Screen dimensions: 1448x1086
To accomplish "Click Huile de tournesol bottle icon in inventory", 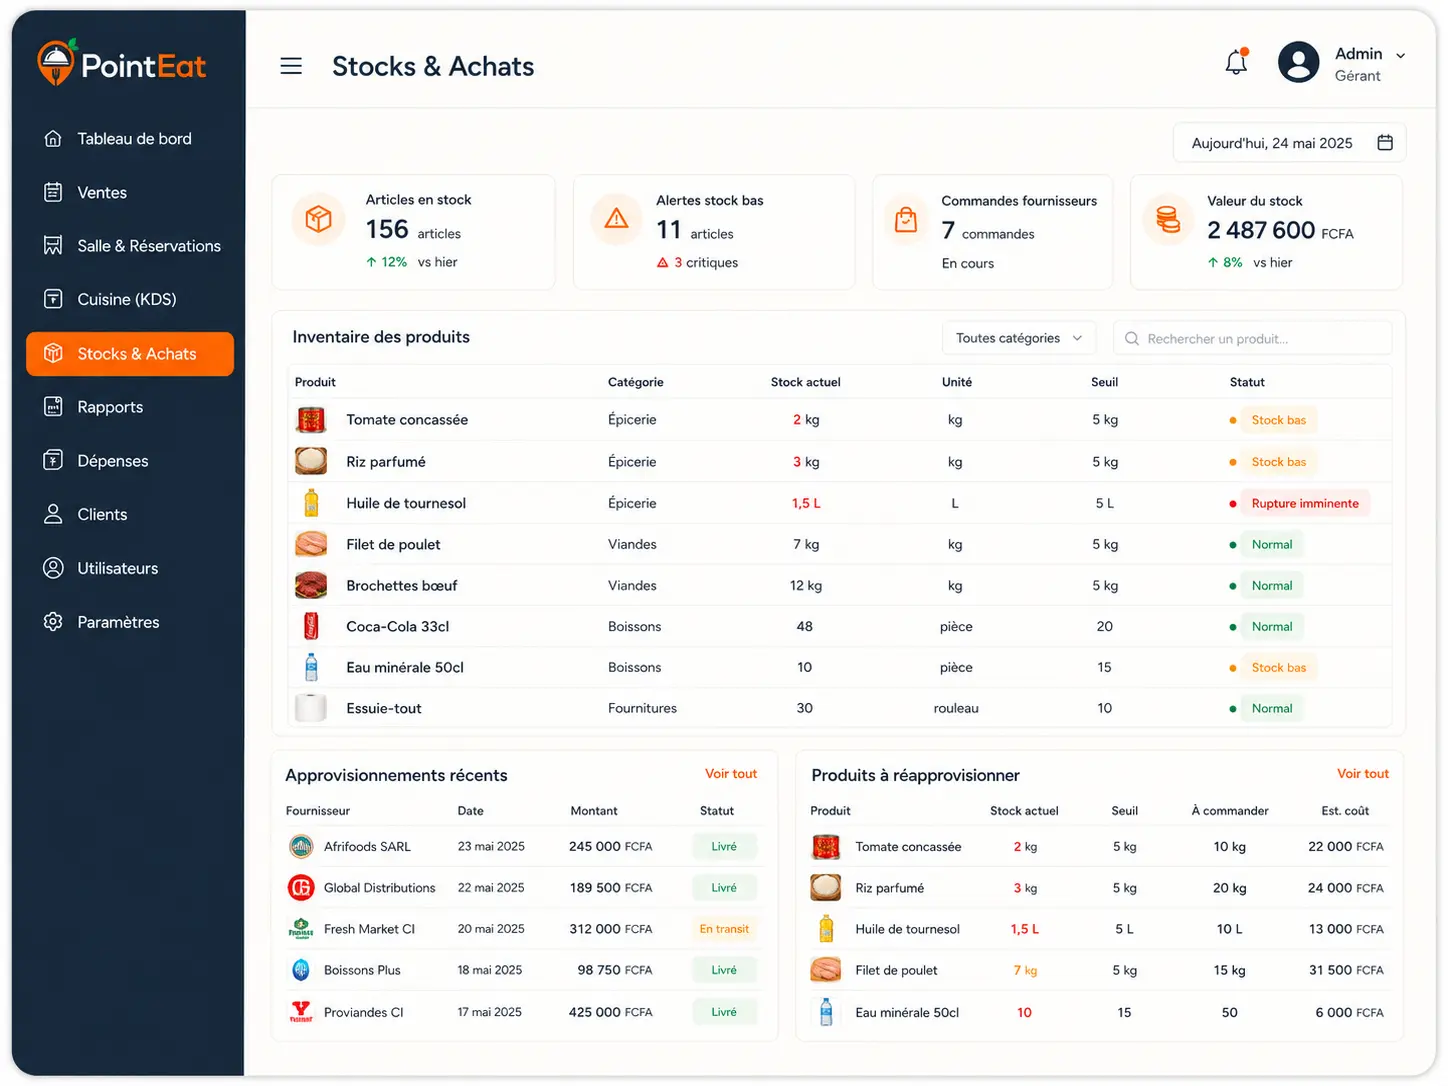I will pos(311,502).
